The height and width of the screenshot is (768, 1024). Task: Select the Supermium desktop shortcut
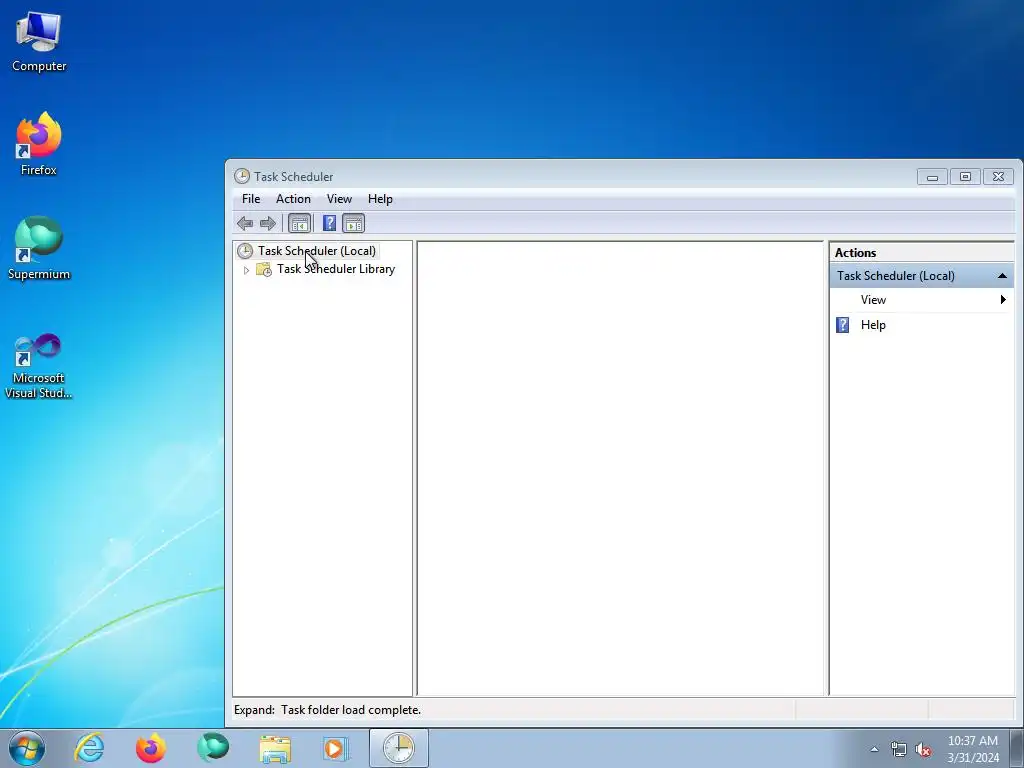coord(39,249)
